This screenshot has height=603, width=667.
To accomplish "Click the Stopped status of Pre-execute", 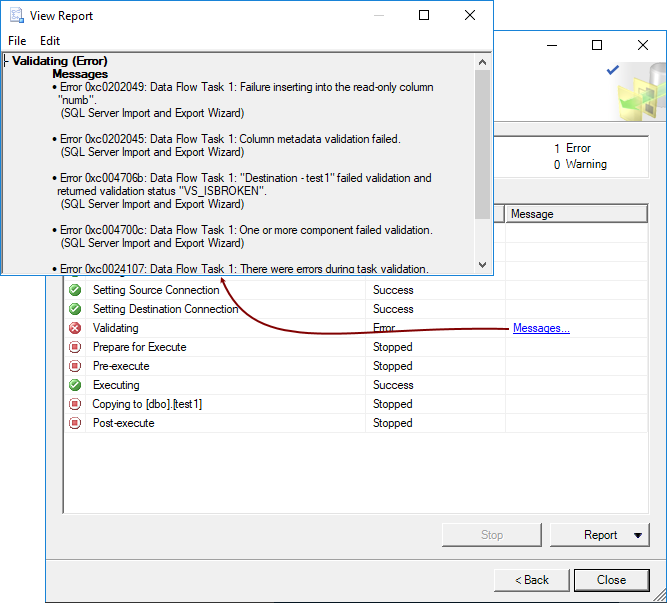I will click(393, 366).
